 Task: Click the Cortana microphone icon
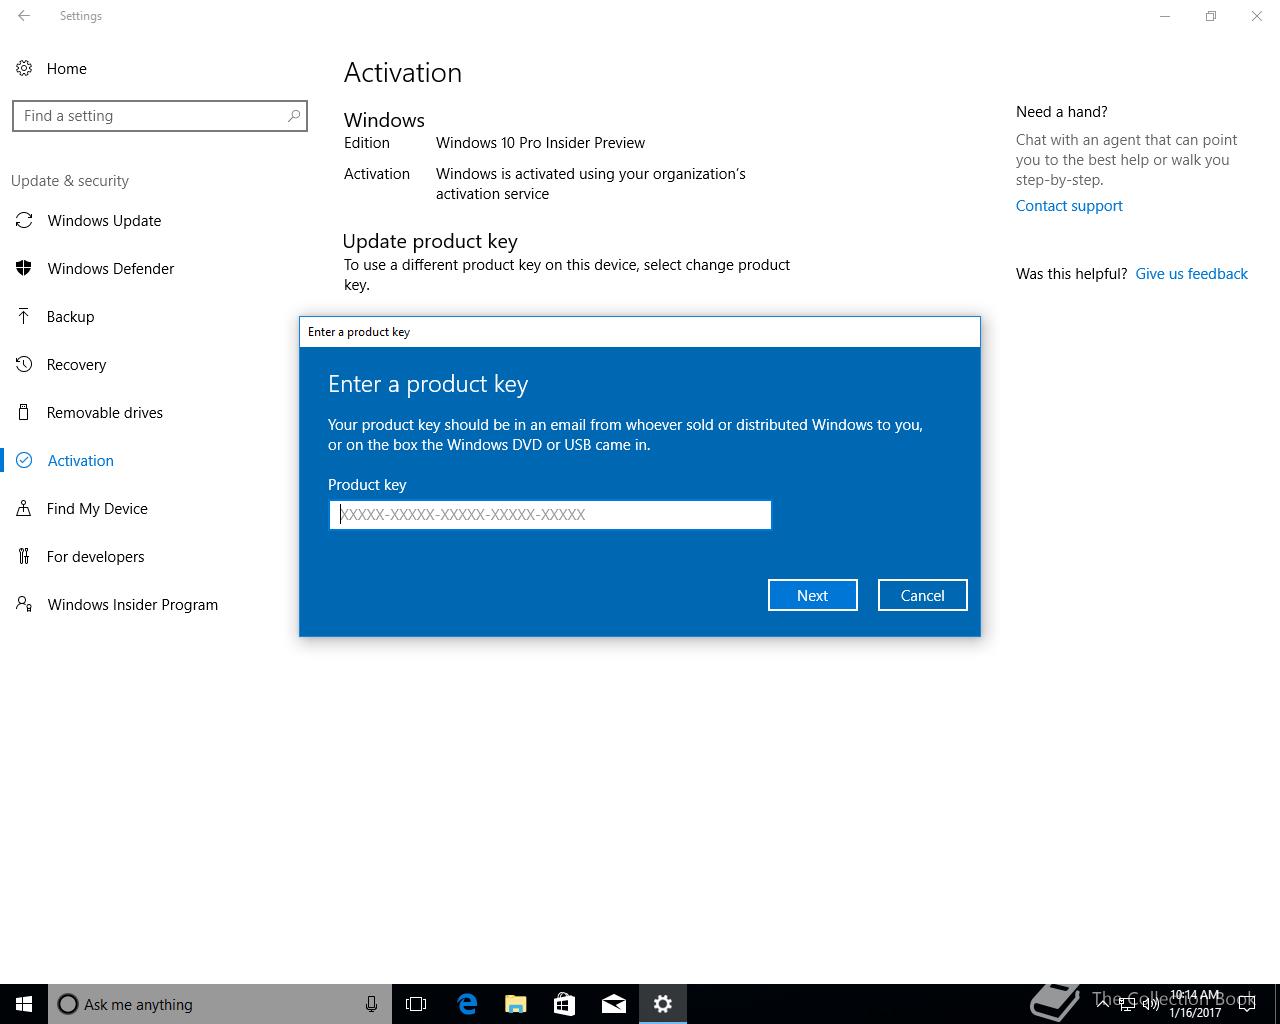(x=371, y=1004)
